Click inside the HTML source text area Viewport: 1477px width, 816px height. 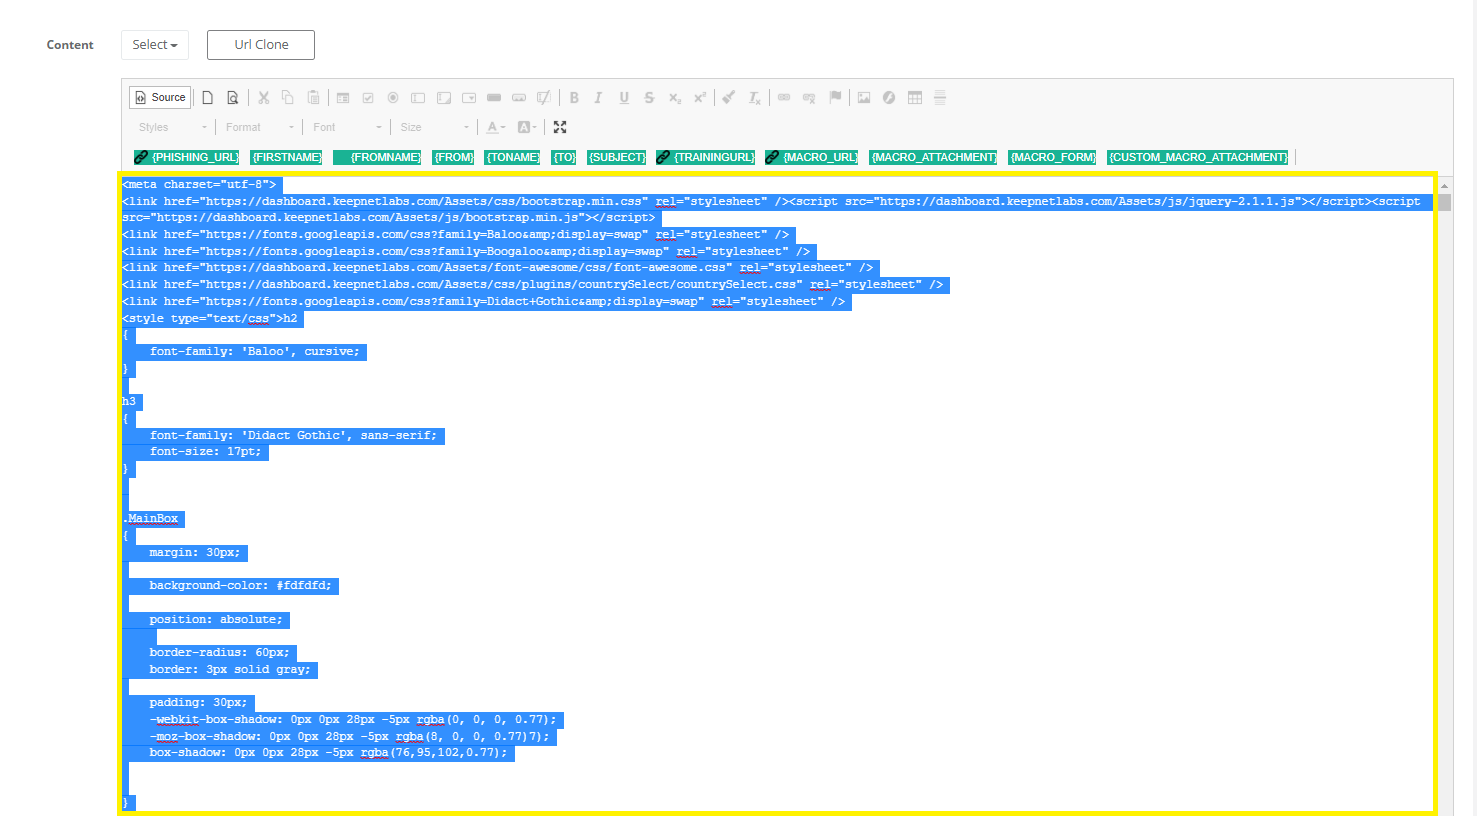coord(778,493)
